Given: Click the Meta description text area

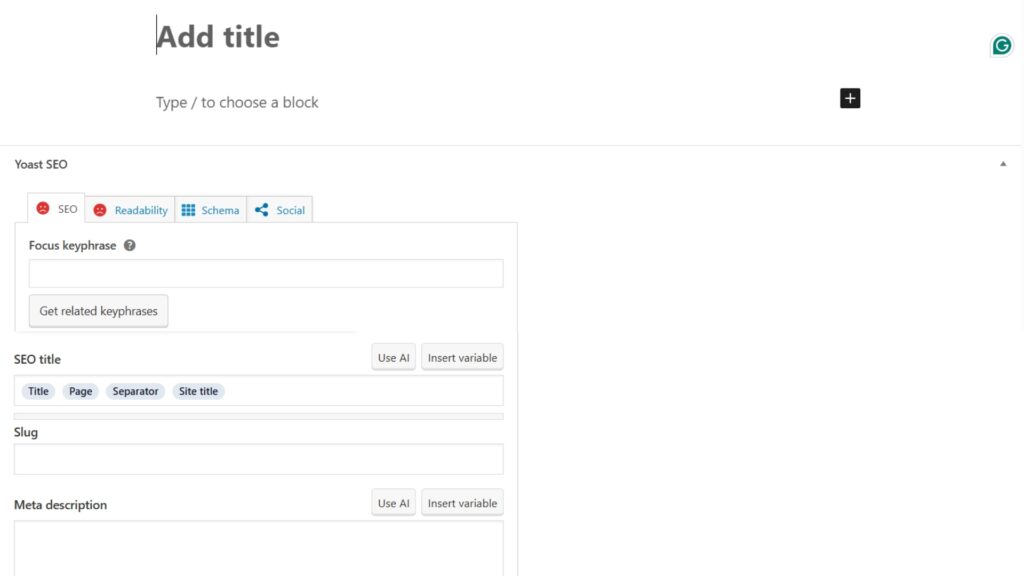Looking at the screenshot, I should 258,547.
